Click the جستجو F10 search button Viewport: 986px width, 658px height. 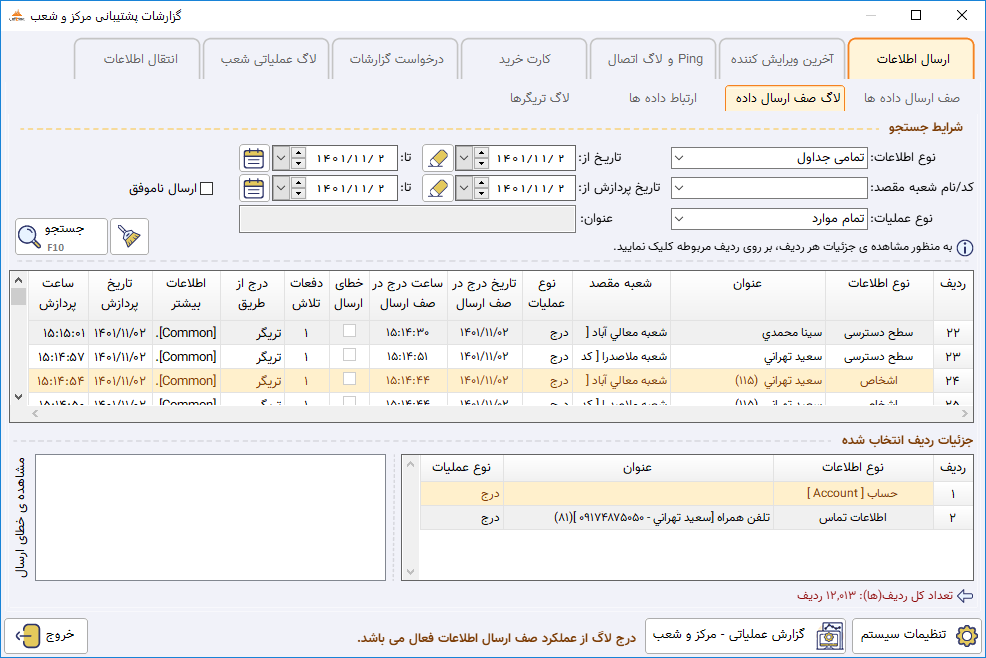pyautogui.click(x=62, y=237)
